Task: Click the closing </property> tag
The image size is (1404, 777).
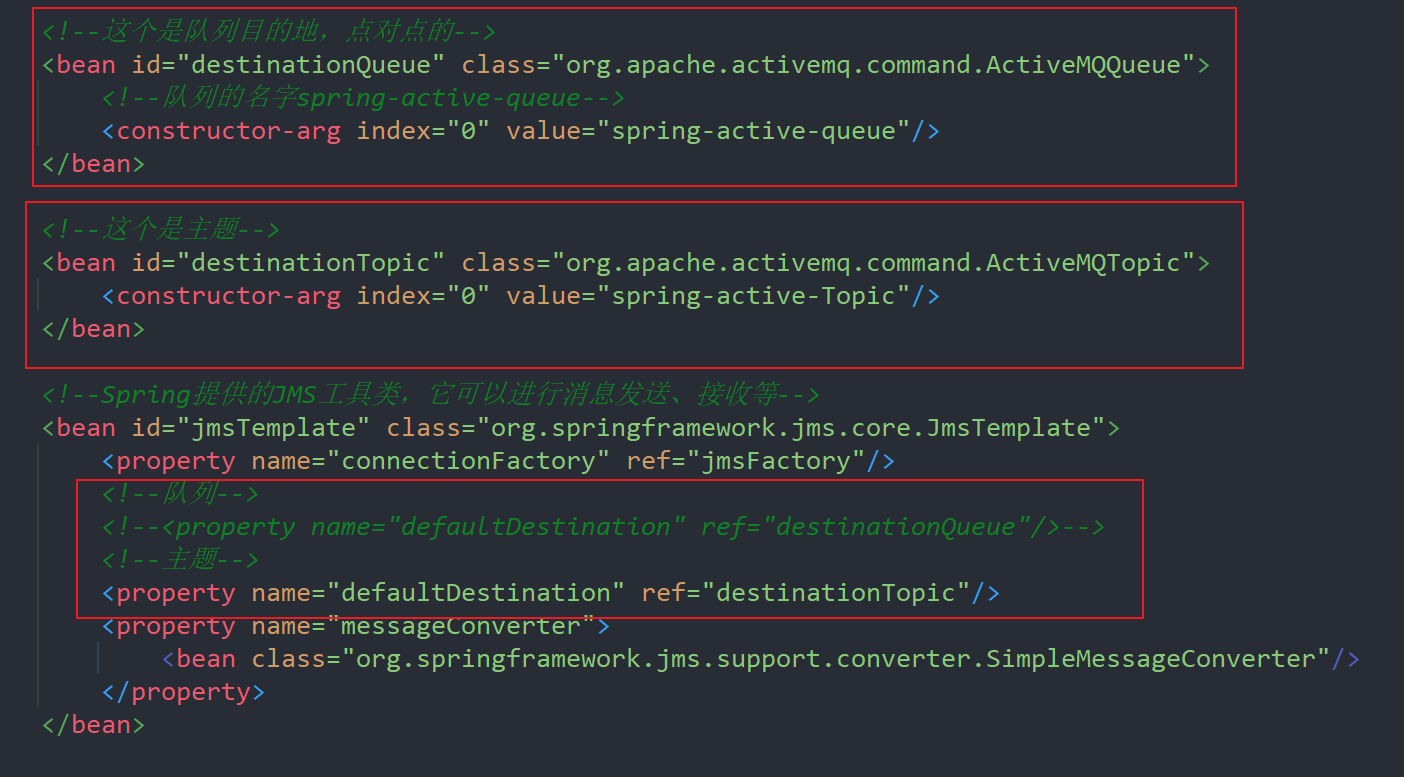Action: [183, 692]
